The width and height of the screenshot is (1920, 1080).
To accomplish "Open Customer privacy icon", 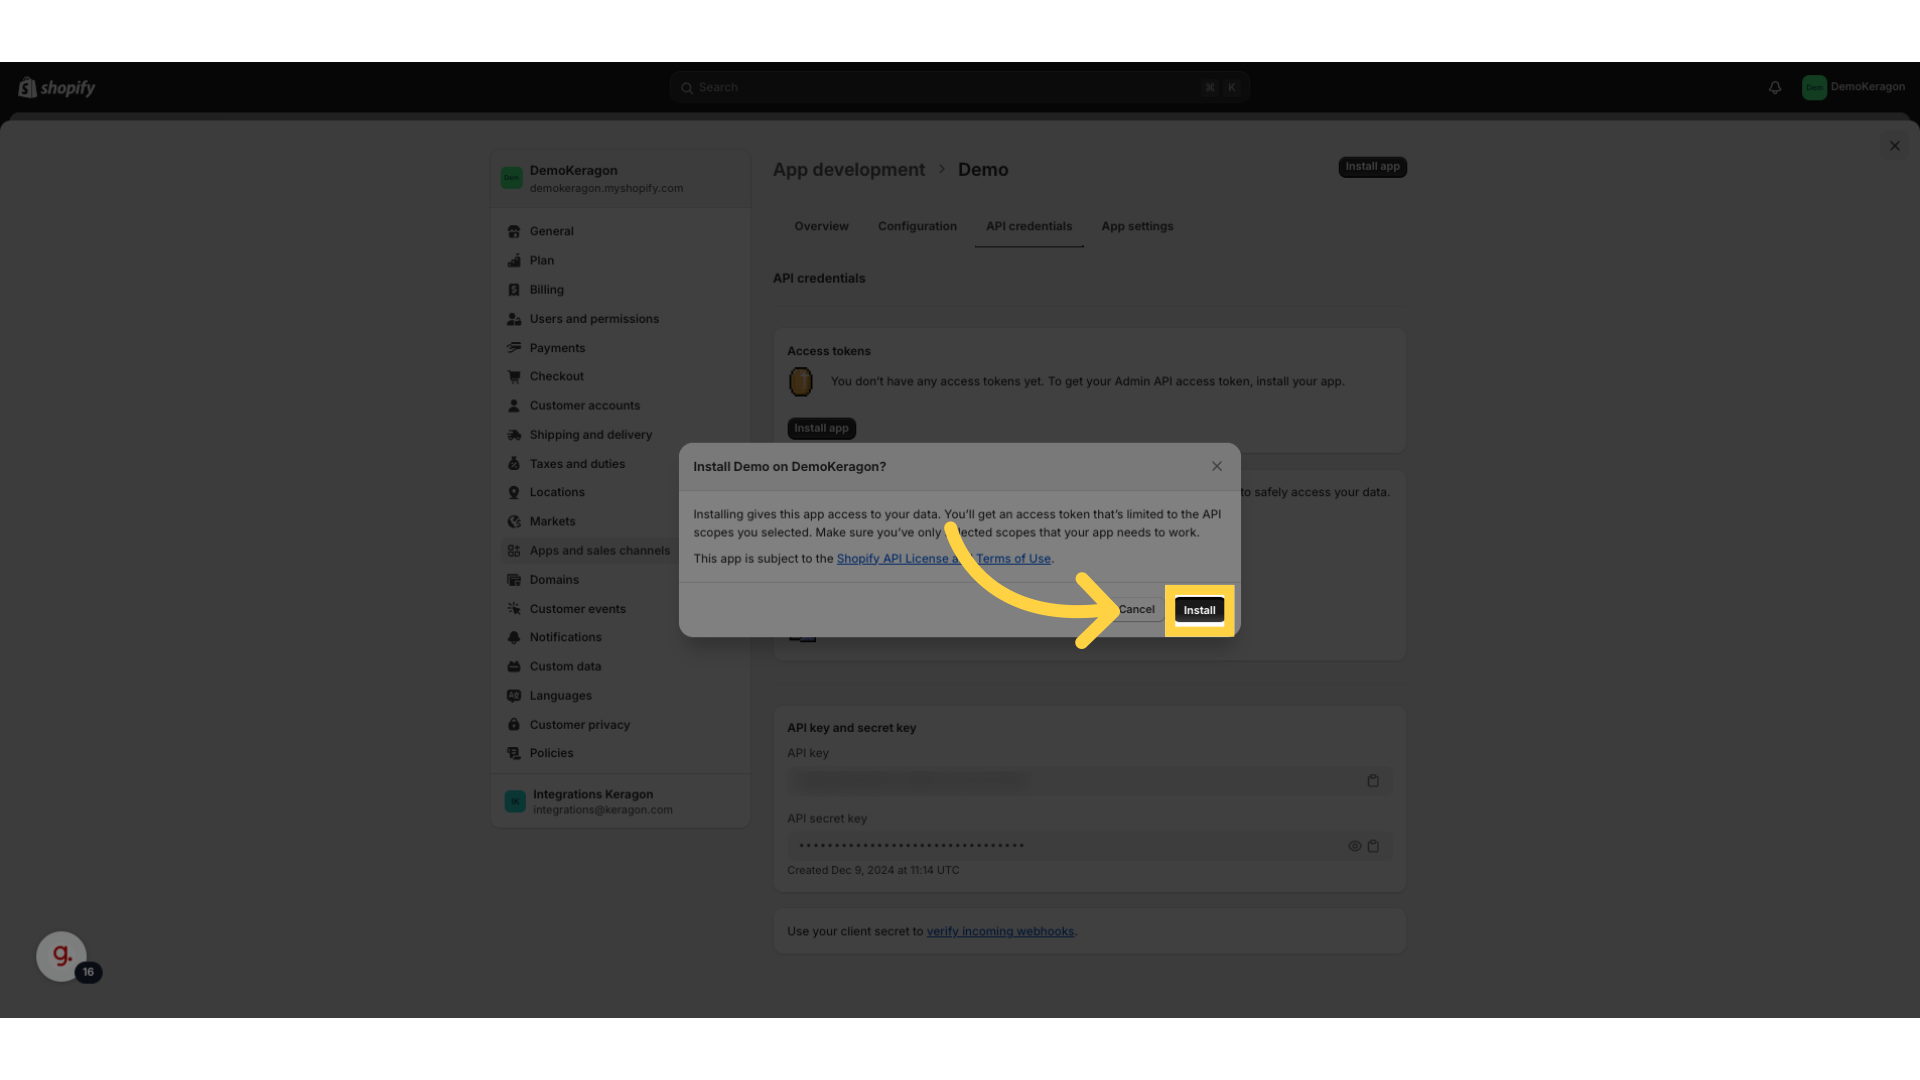I will point(514,725).
